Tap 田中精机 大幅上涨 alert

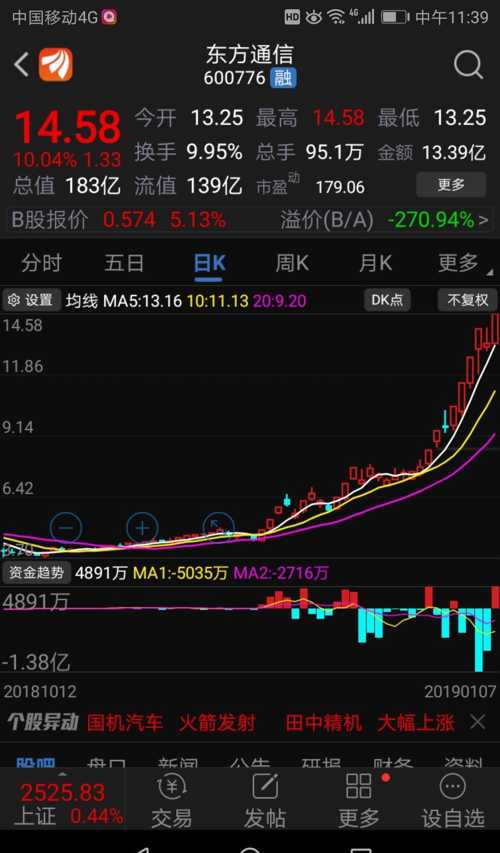pyautogui.click(x=369, y=722)
